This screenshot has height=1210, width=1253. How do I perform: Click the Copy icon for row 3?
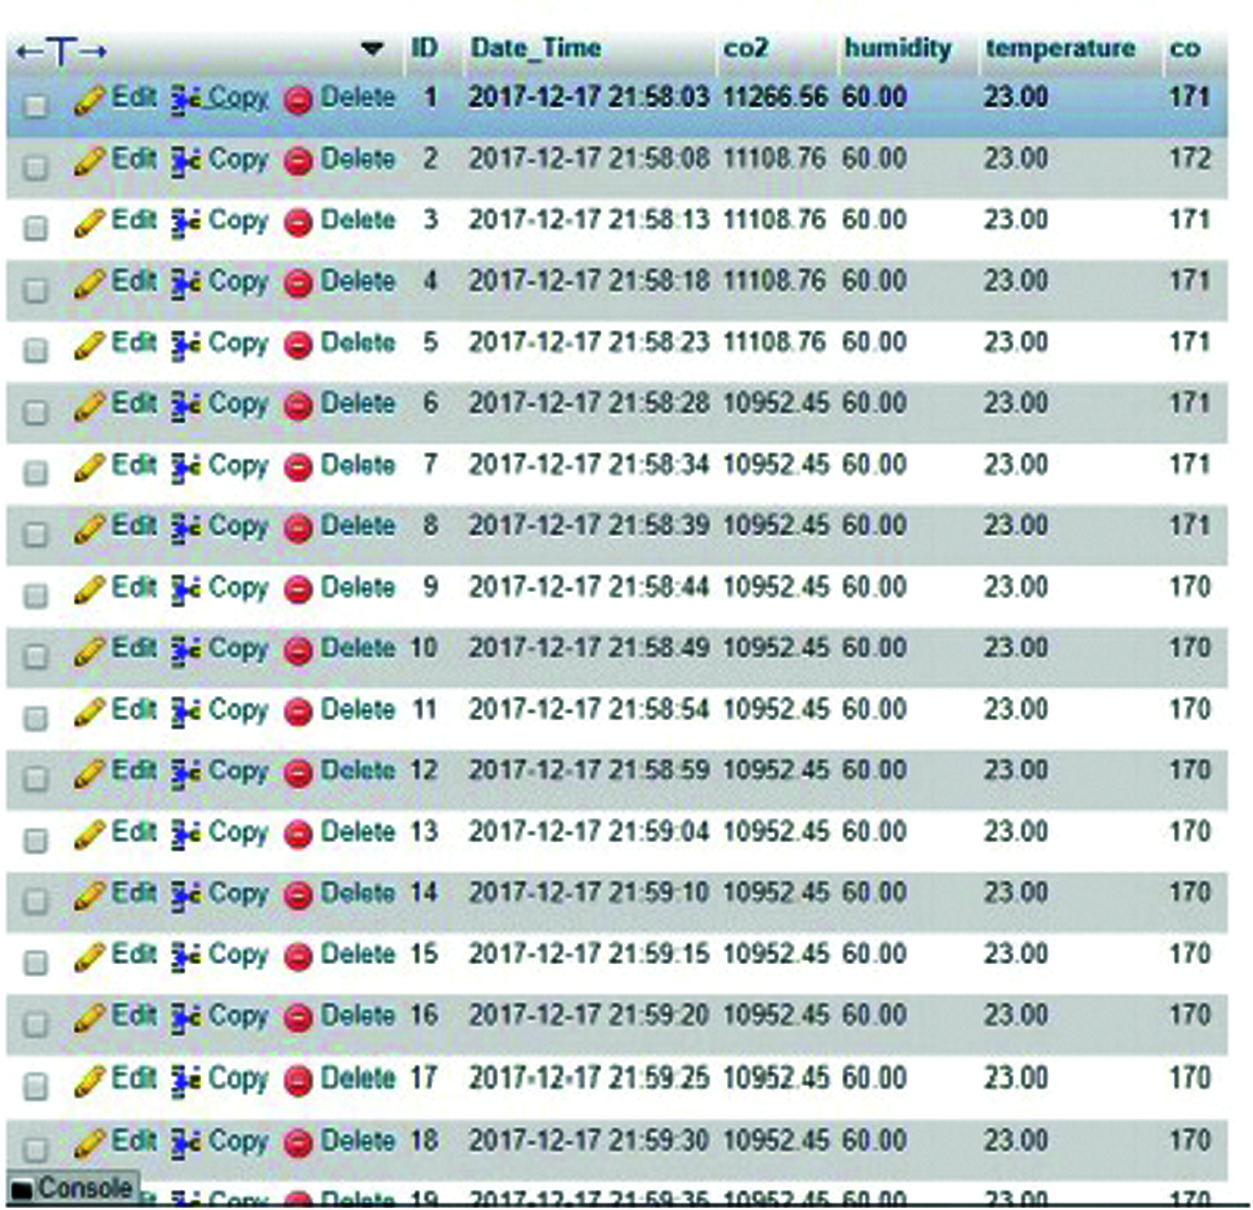[x=185, y=223]
